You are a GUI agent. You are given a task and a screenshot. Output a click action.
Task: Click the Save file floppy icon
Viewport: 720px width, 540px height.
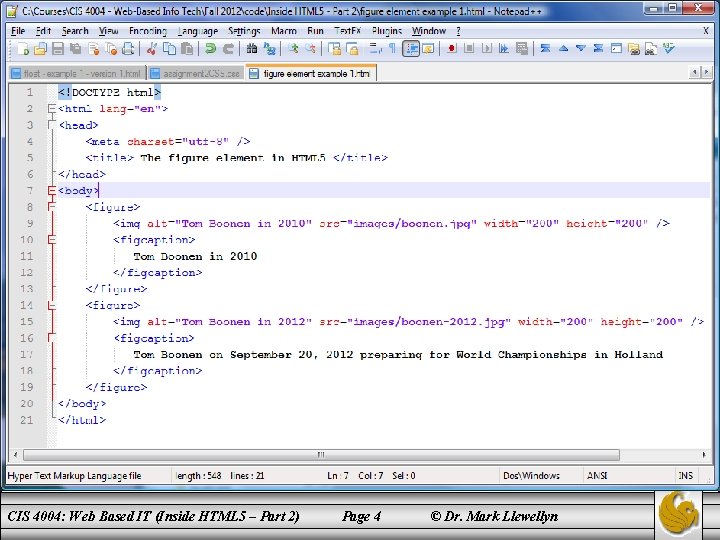58,48
